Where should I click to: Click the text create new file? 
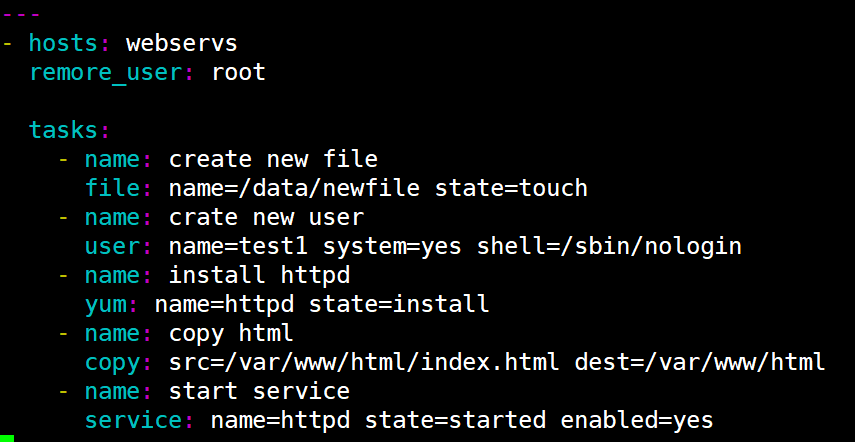(273, 159)
